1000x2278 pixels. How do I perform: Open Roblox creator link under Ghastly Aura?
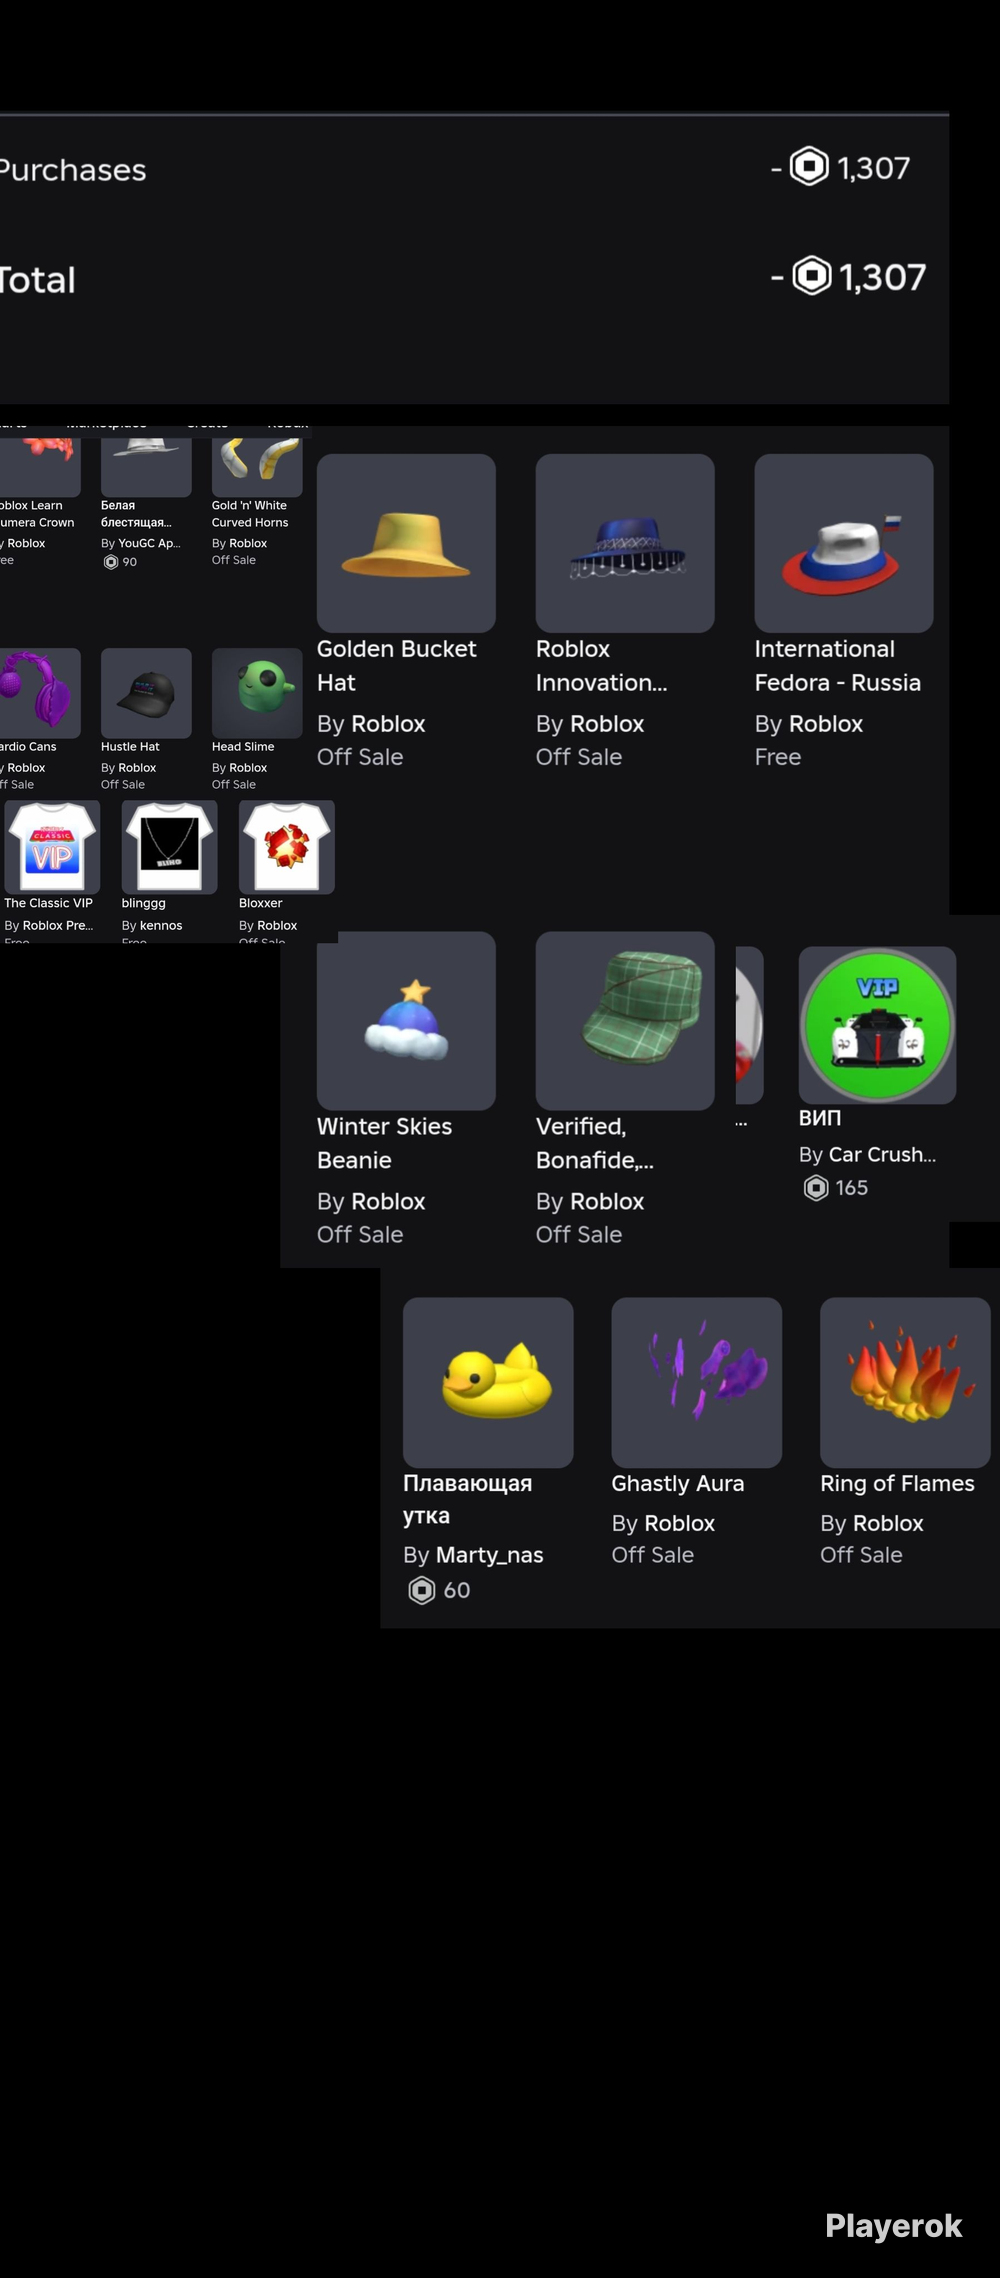click(680, 1524)
